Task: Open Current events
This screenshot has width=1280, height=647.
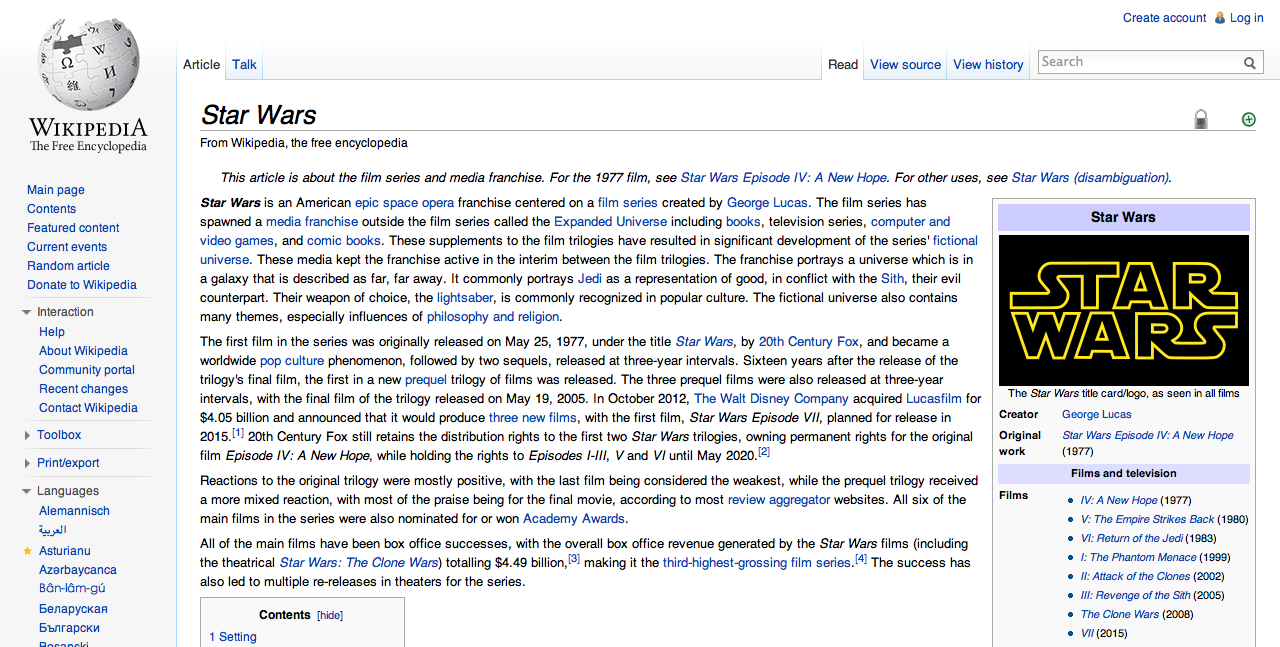Action: (x=67, y=247)
